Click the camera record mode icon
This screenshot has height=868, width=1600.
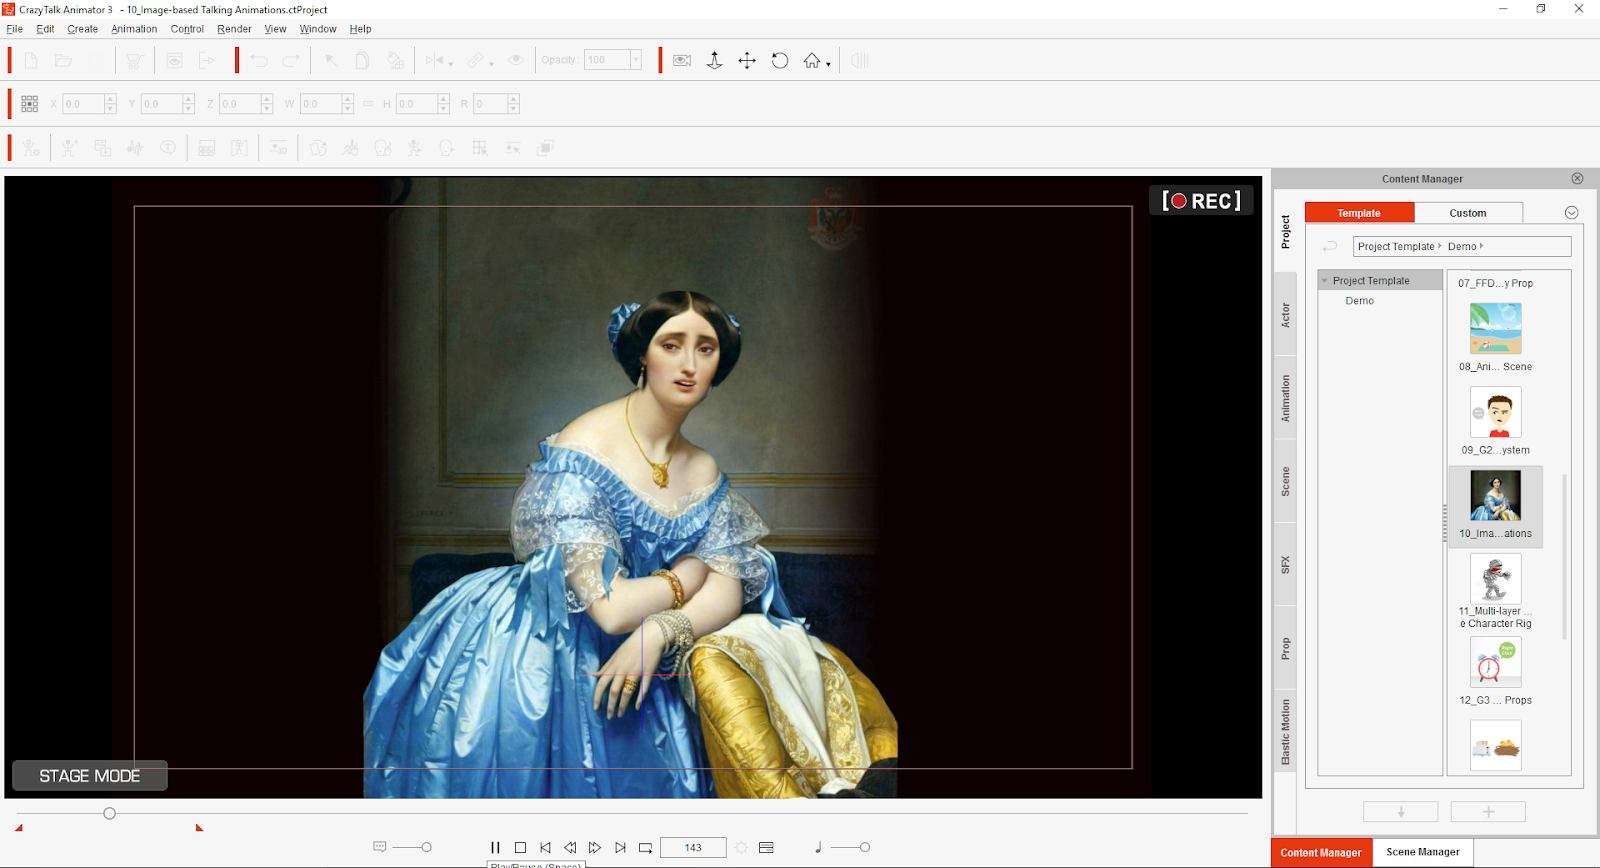(x=682, y=60)
